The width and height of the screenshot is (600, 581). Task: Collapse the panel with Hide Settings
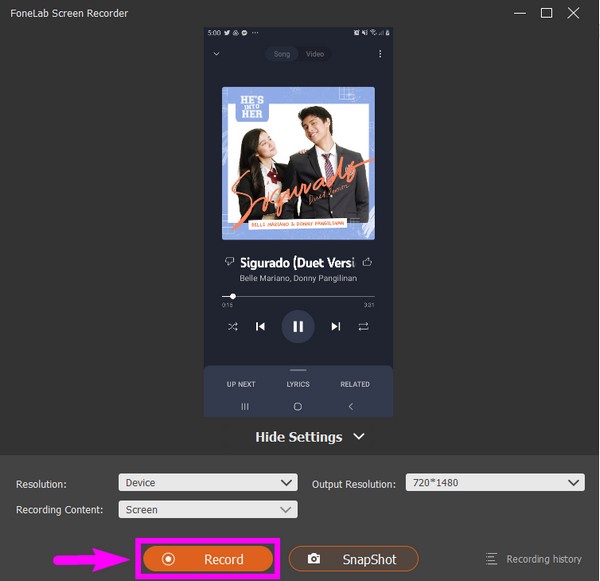click(x=310, y=437)
